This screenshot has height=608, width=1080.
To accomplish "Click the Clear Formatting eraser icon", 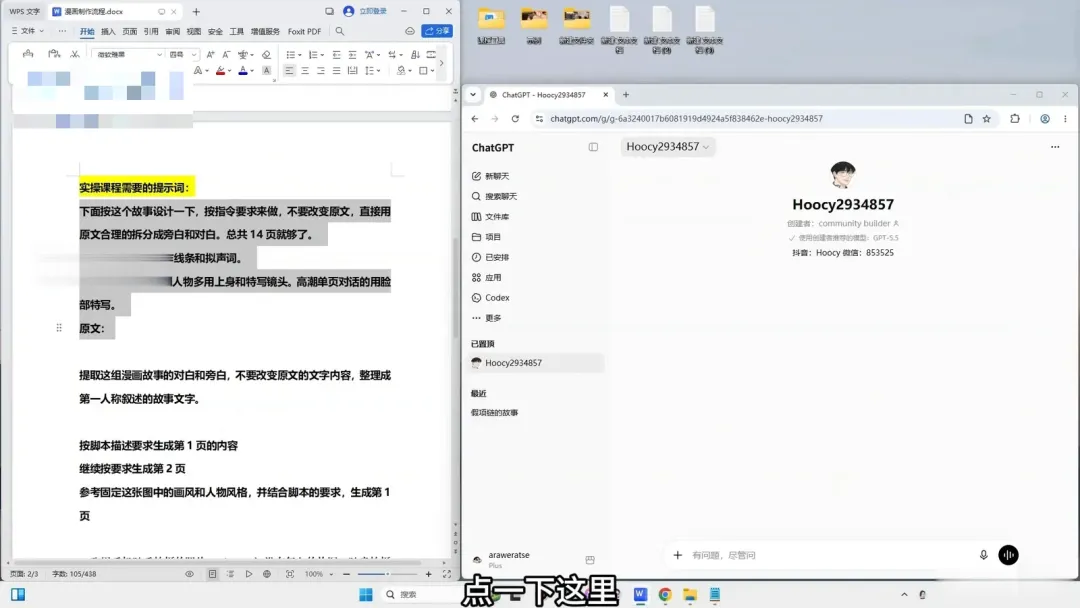I will [266, 54].
